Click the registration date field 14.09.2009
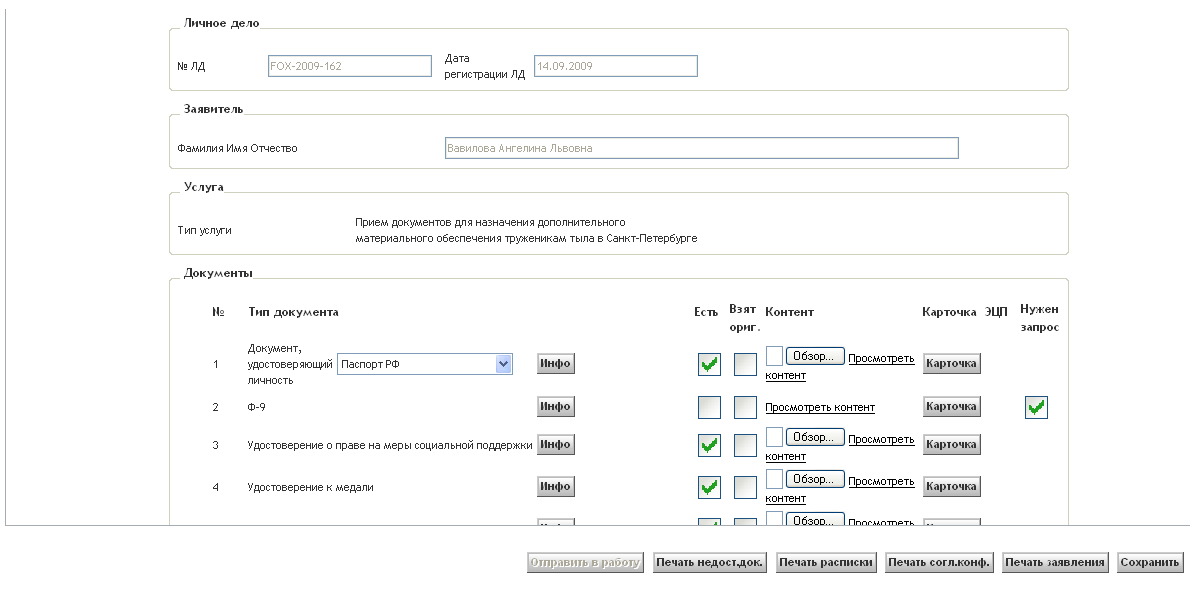This screenshot has height=593, width=1190. [x=615, y=66]
